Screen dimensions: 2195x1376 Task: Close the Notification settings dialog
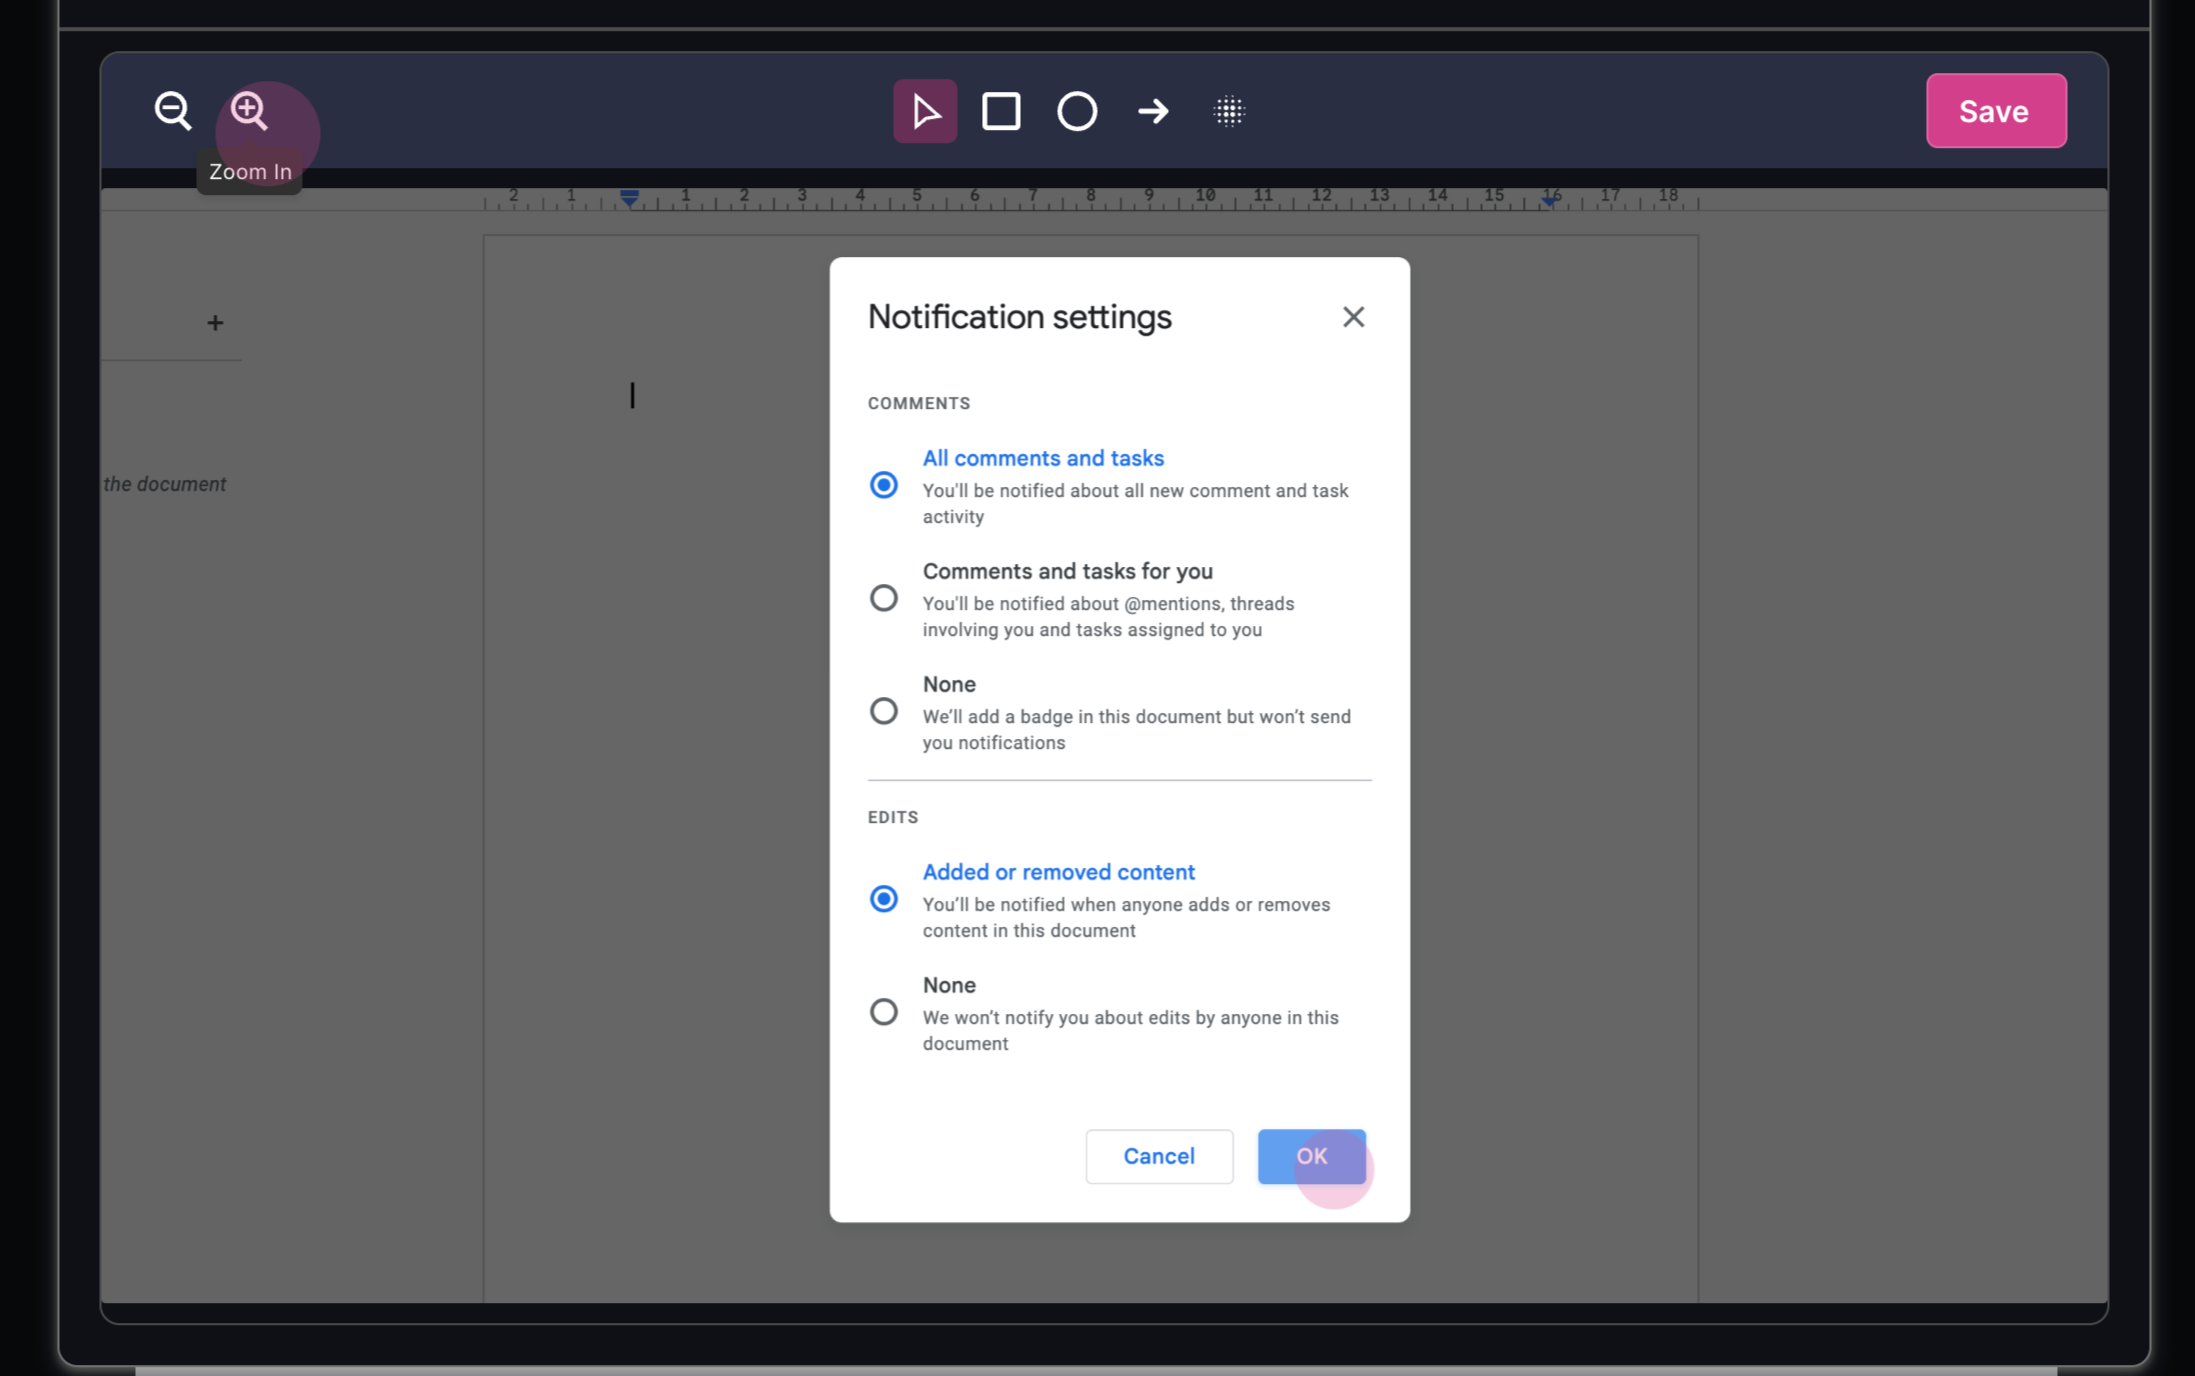coord(1353,317)
